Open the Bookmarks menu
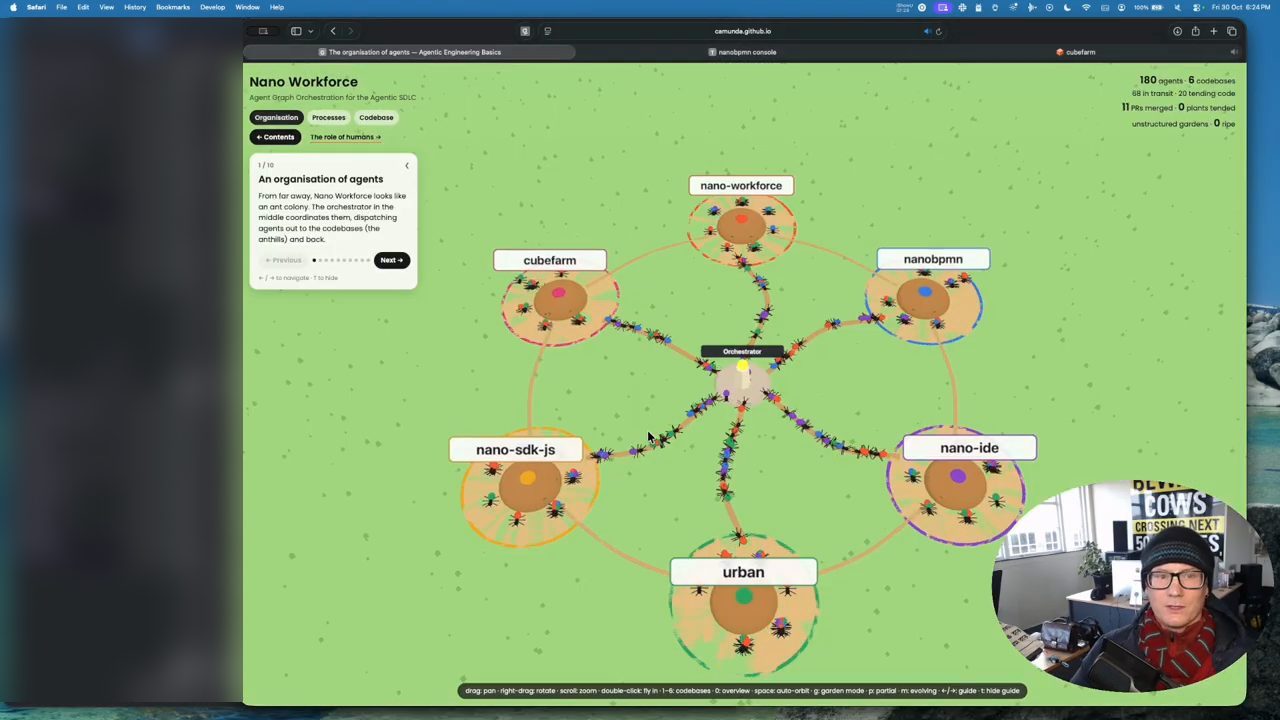Screen dimensions: 1280x720 (173, 7)
